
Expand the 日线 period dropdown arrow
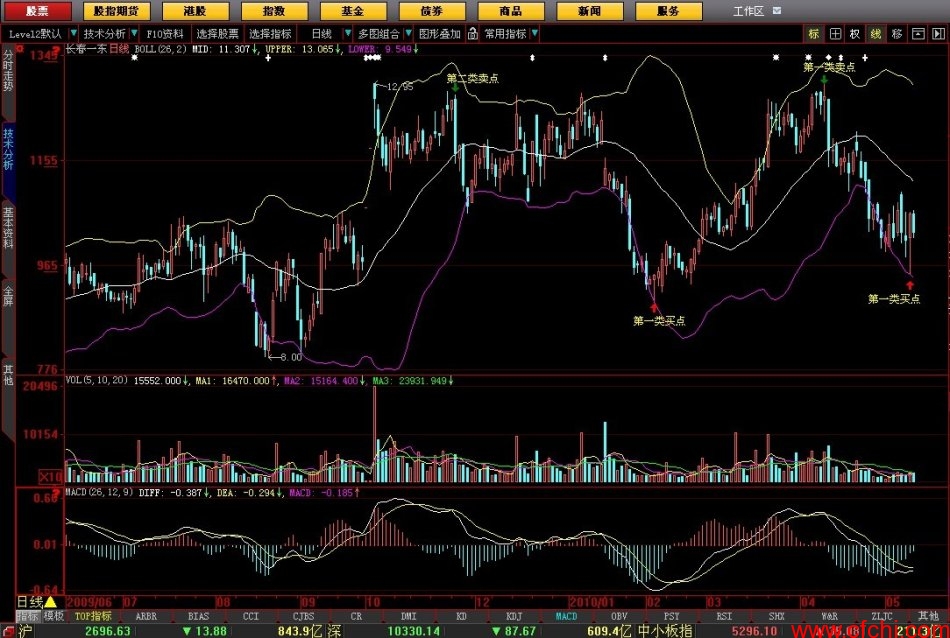[347, 33]
